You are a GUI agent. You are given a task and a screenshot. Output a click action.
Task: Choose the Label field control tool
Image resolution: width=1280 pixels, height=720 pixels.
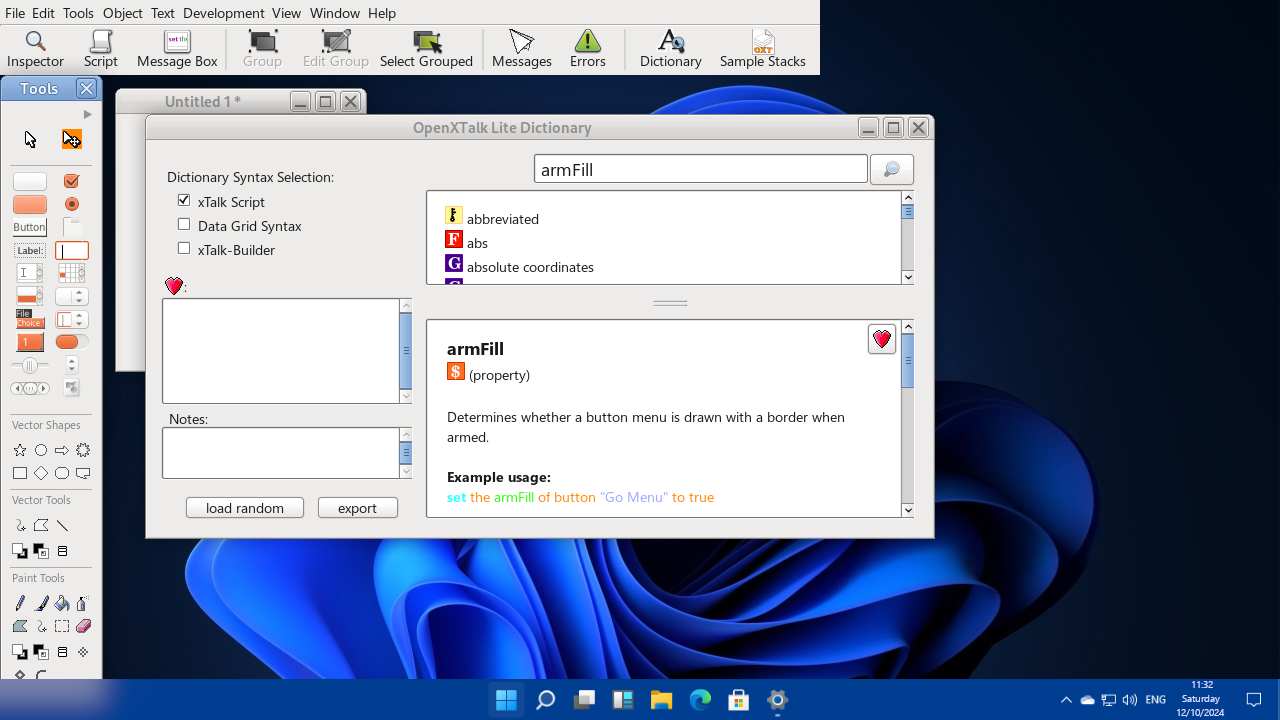click(x=30, y=250)
